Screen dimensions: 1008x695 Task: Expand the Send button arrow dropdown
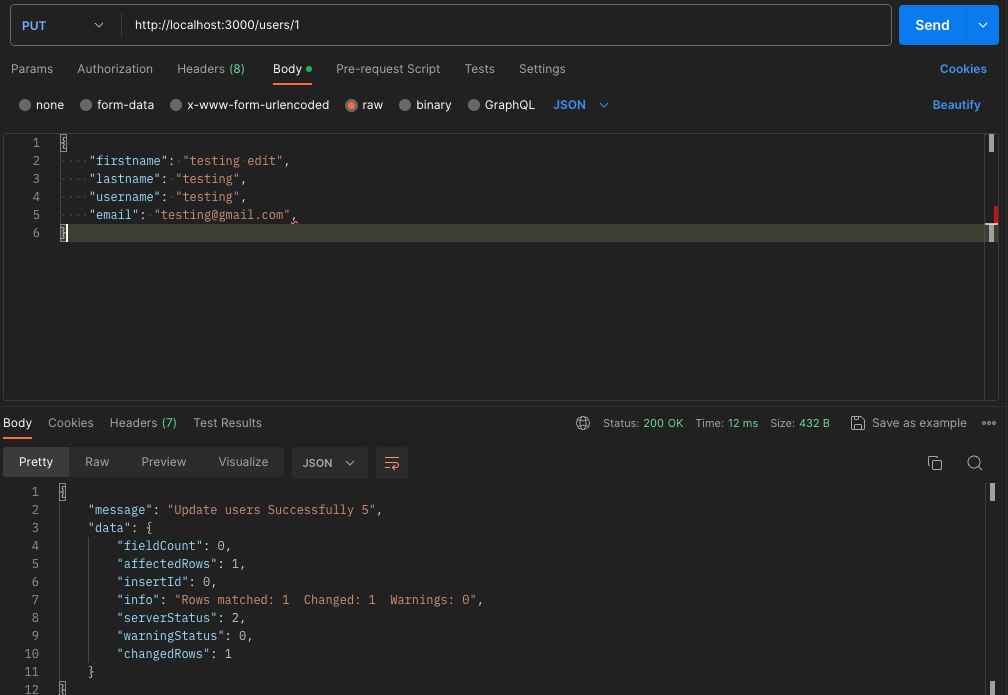[x=982, y=25]
